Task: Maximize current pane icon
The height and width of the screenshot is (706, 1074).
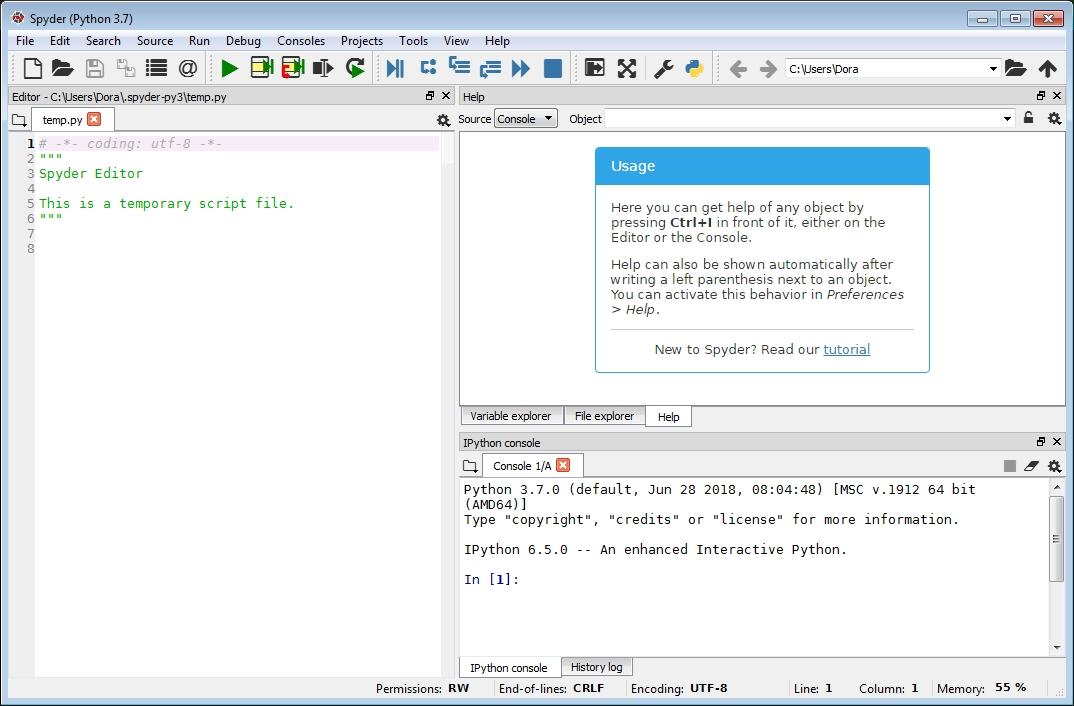Action: pyautogui.click(x=595, y=68)
